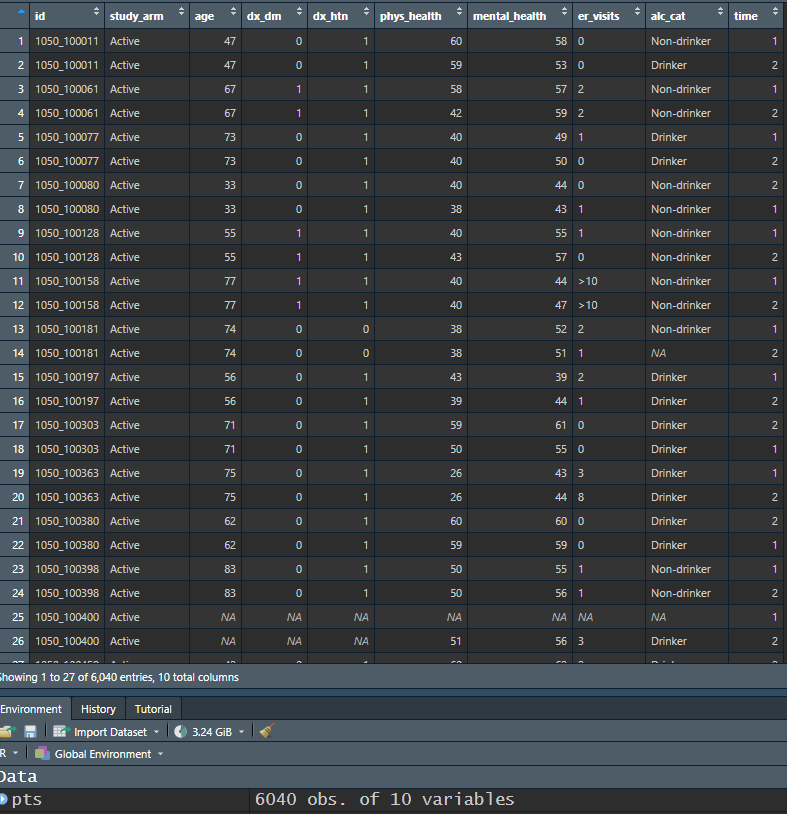The image size is (787, 814).
Task: Open the Global Environment dropdown
Action: (160, 754)
